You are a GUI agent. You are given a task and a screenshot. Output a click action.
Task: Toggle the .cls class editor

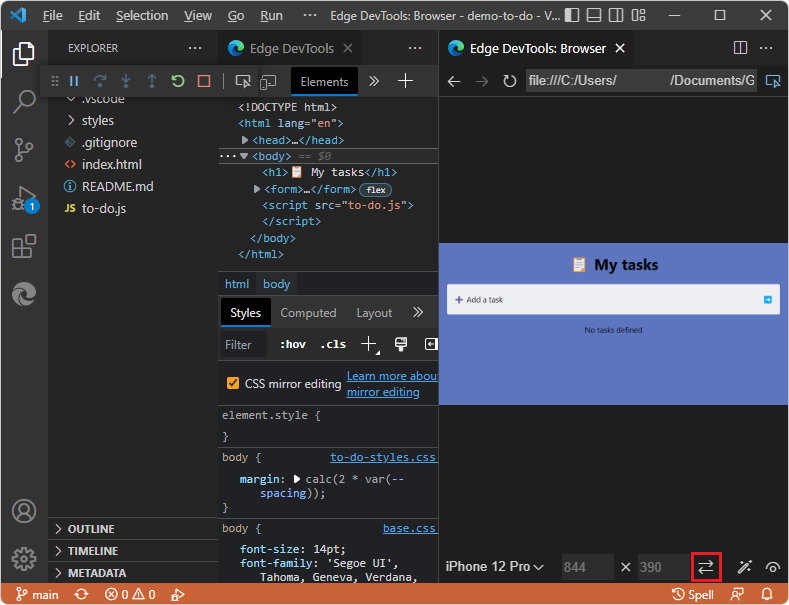click(x=333, y=344)
